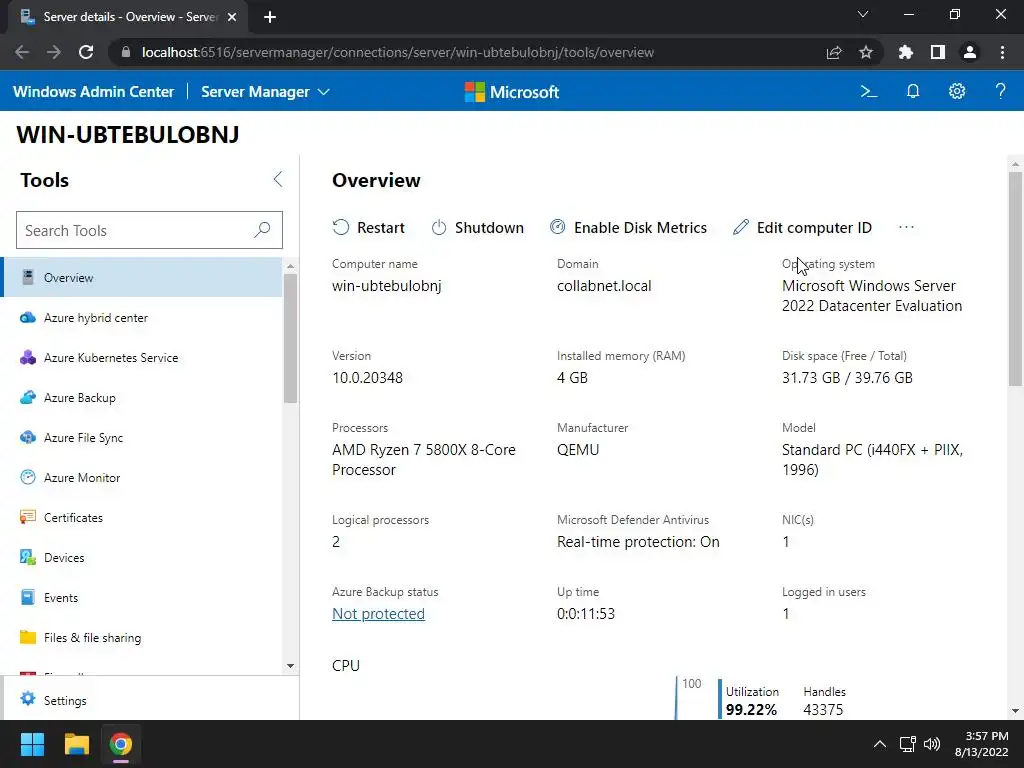Click the Files & file sharing folder icon
Viewport: 1024px width, 768px height.
coord(27,637)
